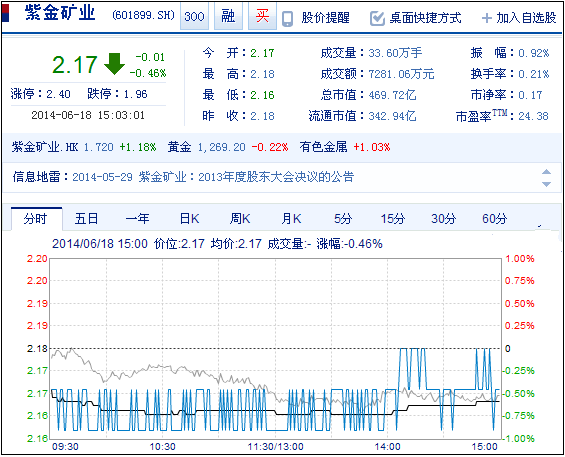Click the 15:00 time axis label
Viewport: 565px width, 457px height.
(485, 447)
